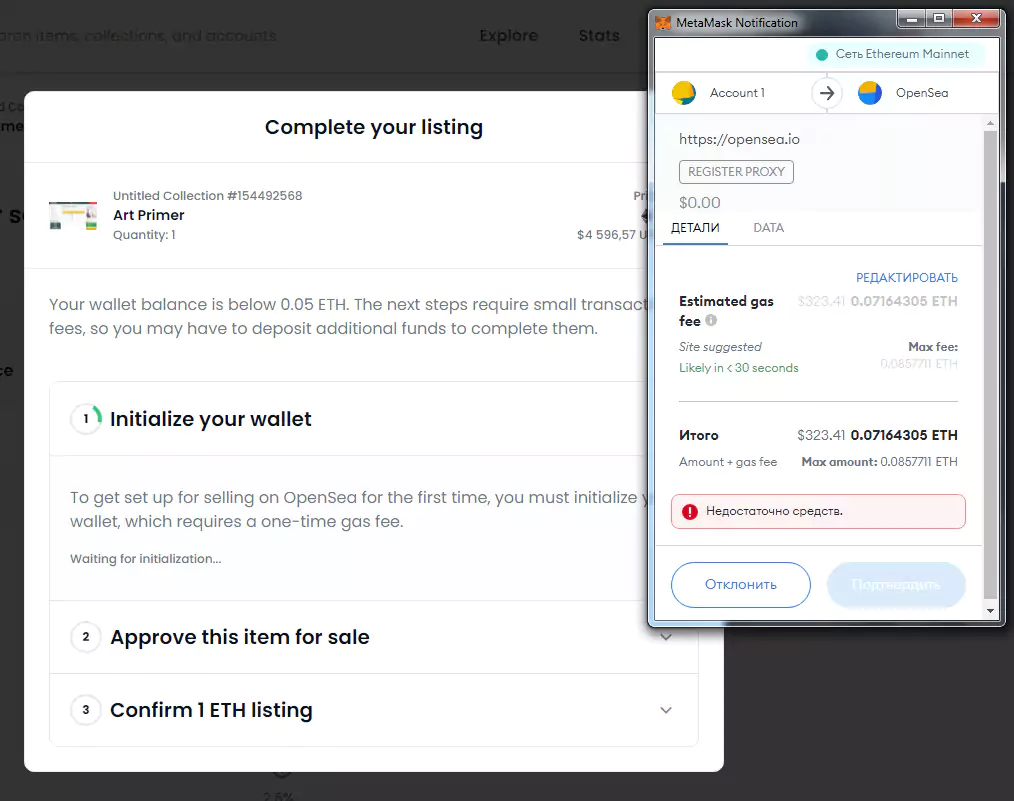This screenshot has height=801, width=1014.
Task: Click the Likely in < 30 seconds text
Action: click(x=739, y=368)
